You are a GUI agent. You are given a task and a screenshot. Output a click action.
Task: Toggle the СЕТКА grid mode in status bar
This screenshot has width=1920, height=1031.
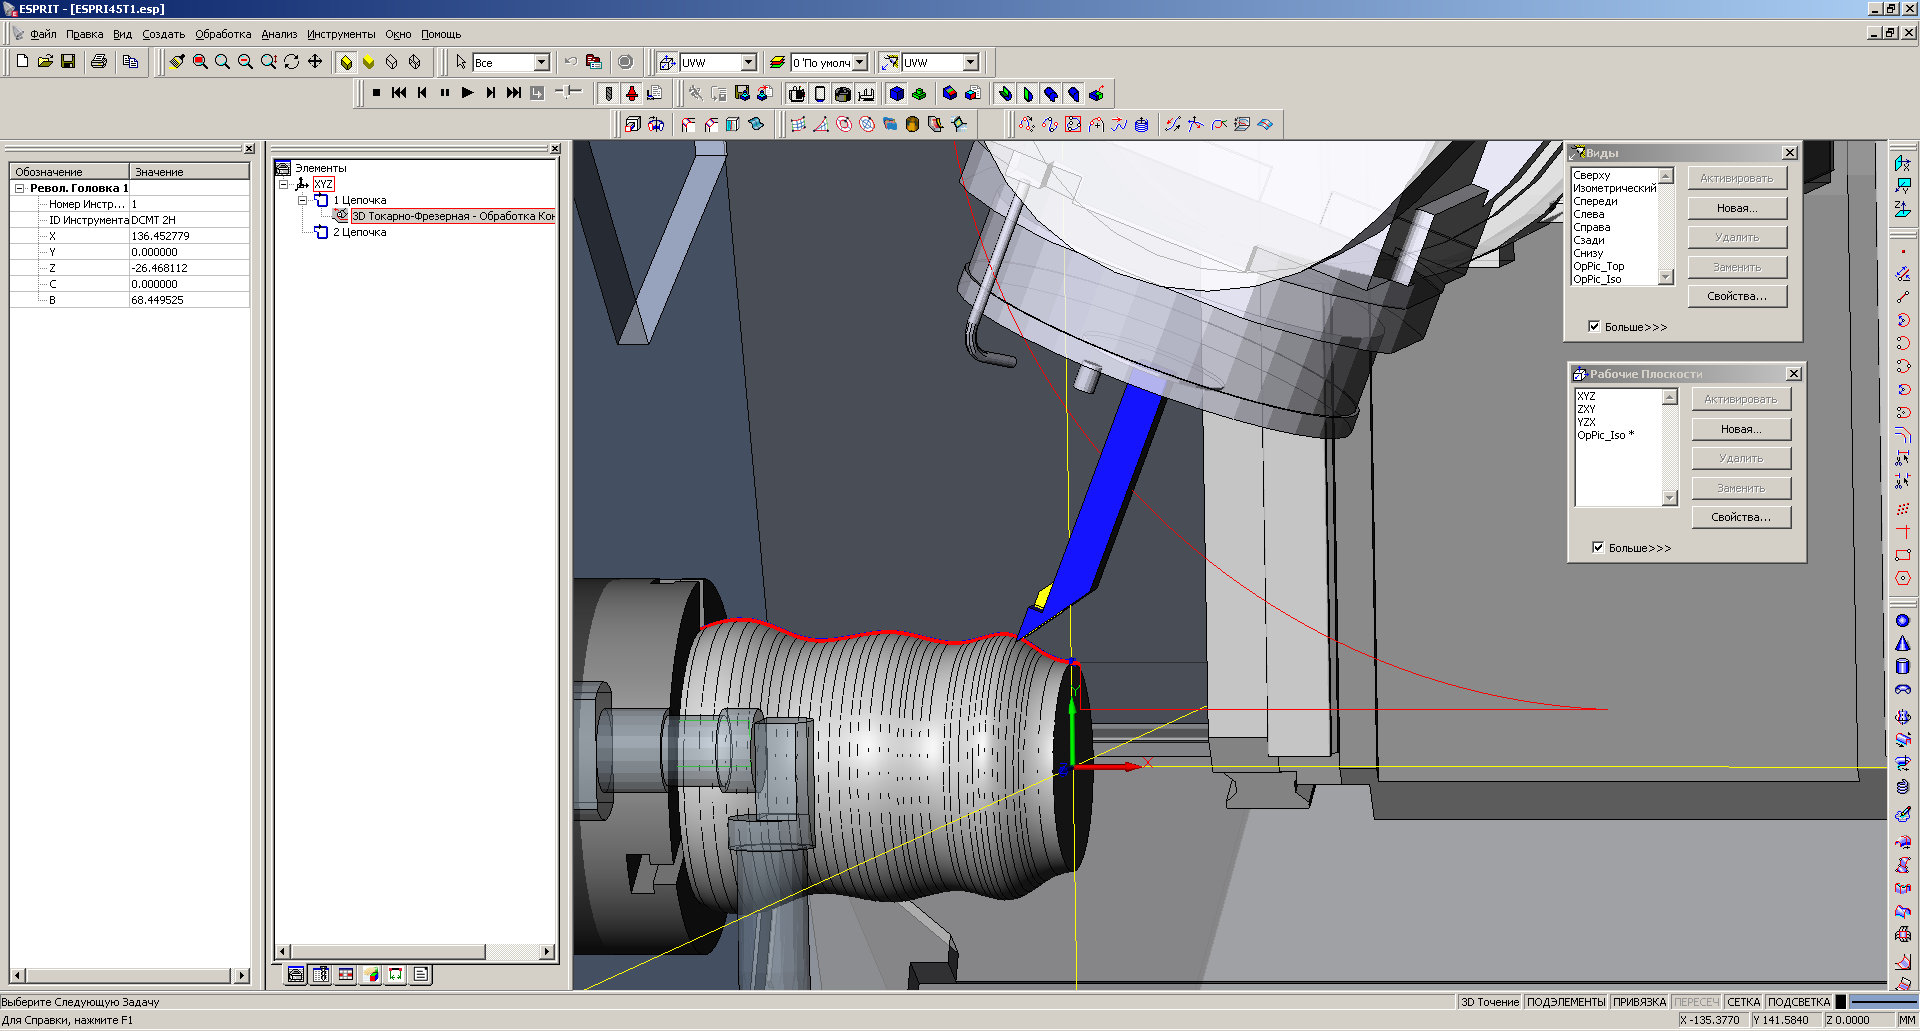[x=1743, y=1002]
